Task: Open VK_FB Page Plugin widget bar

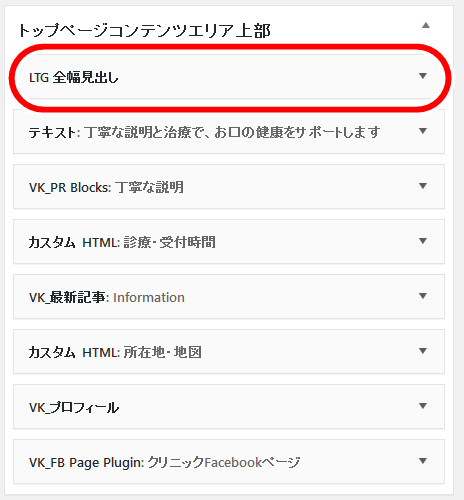Action: coord(229,462)
